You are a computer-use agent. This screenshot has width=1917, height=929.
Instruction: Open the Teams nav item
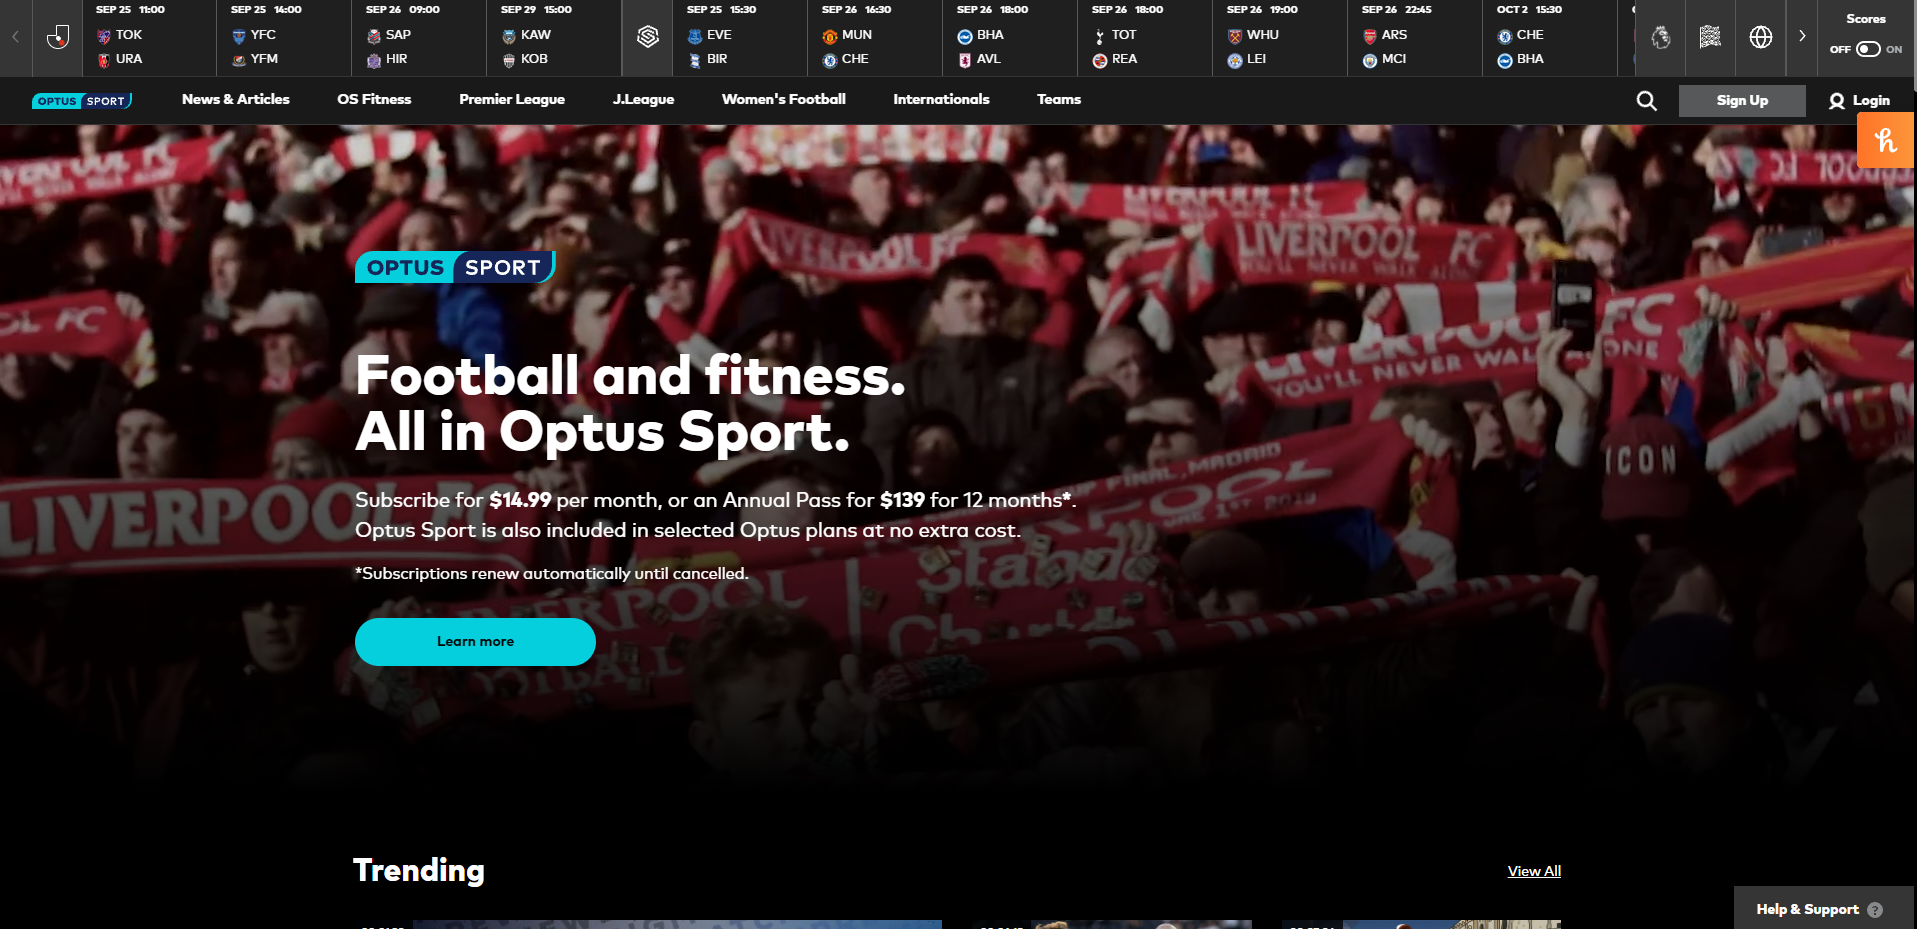[1059, 99]
